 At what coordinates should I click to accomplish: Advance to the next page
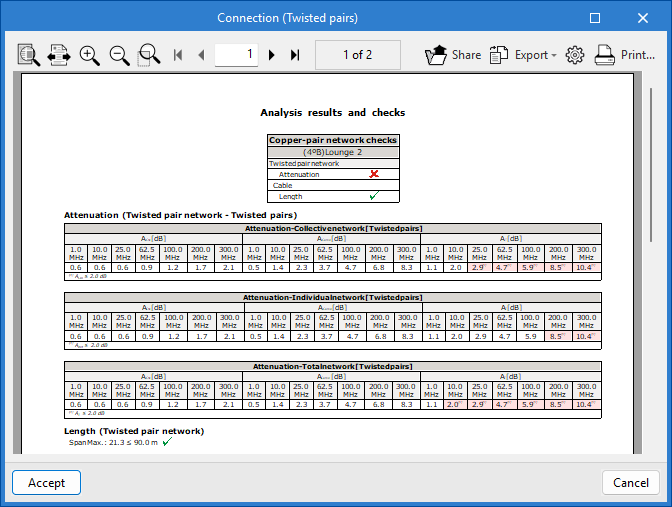(272, 55)
